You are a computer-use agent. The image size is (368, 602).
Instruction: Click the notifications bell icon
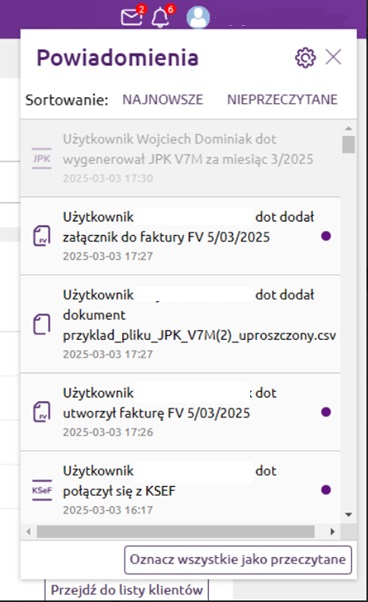160,18
